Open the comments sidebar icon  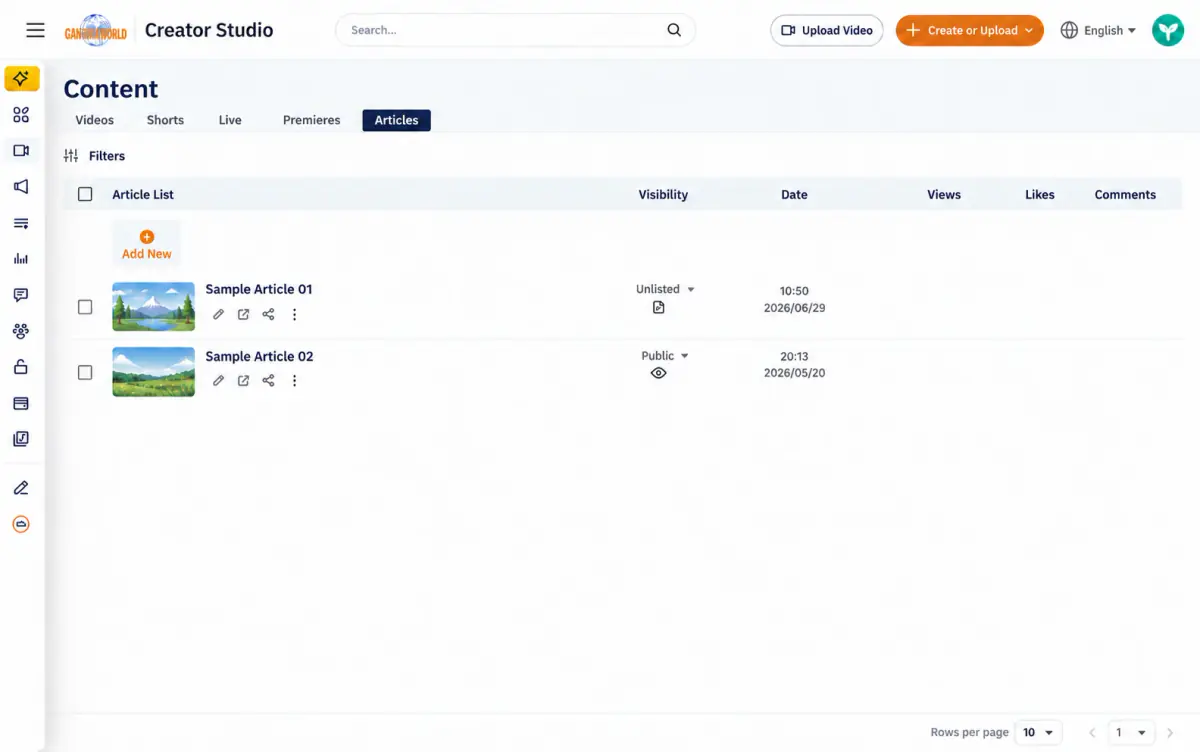(x=21, y=295)
